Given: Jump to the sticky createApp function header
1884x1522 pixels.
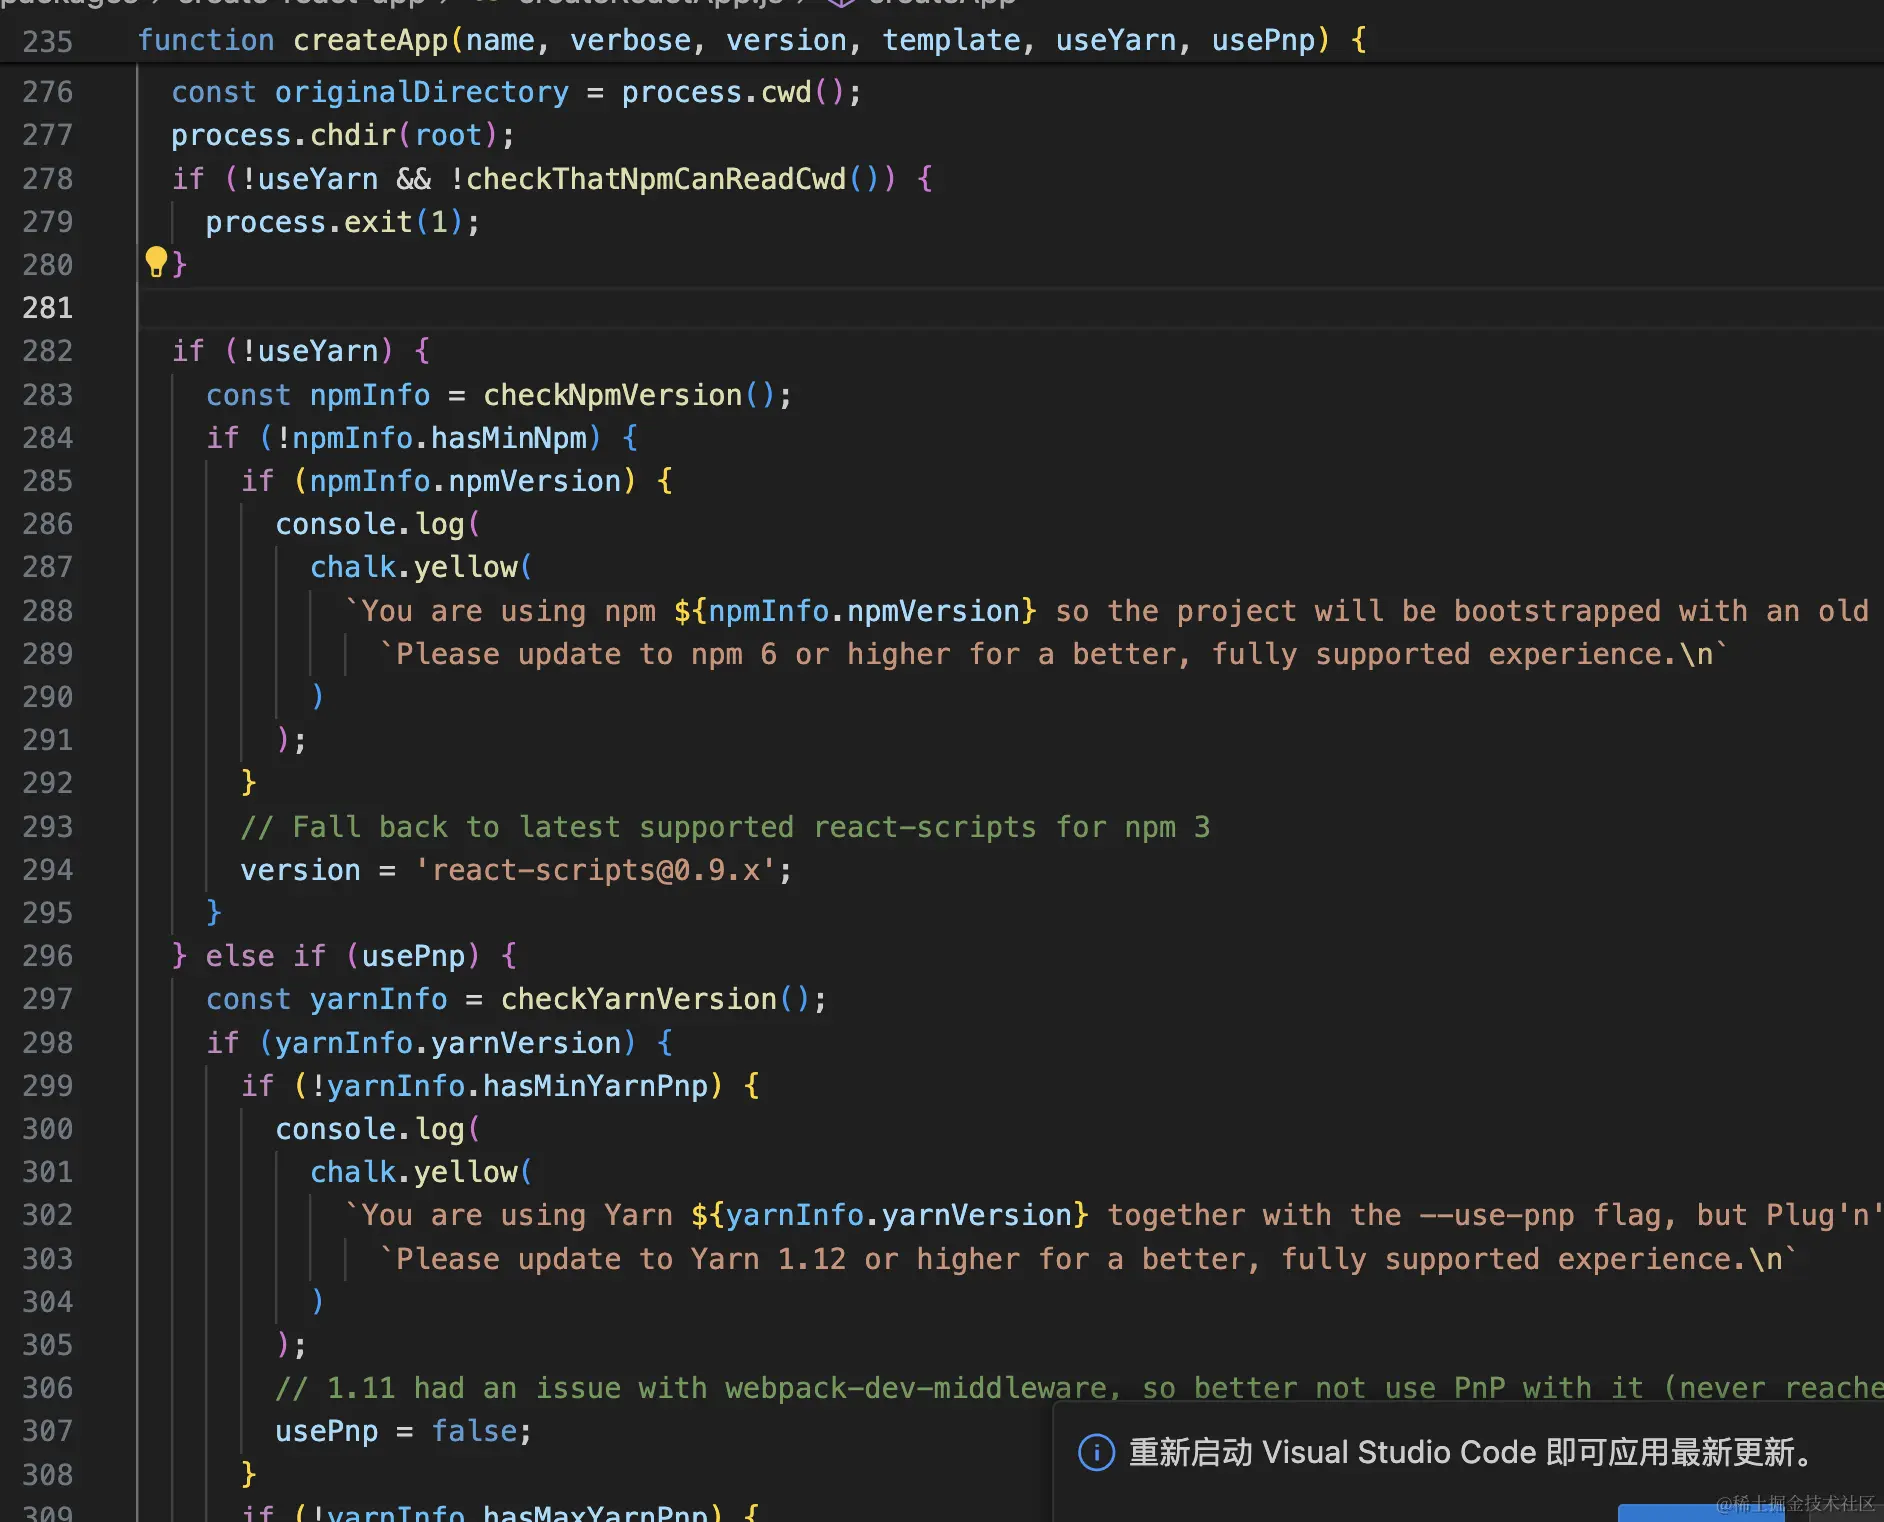Looking at the screenshot, I should (x=751, y=40).
